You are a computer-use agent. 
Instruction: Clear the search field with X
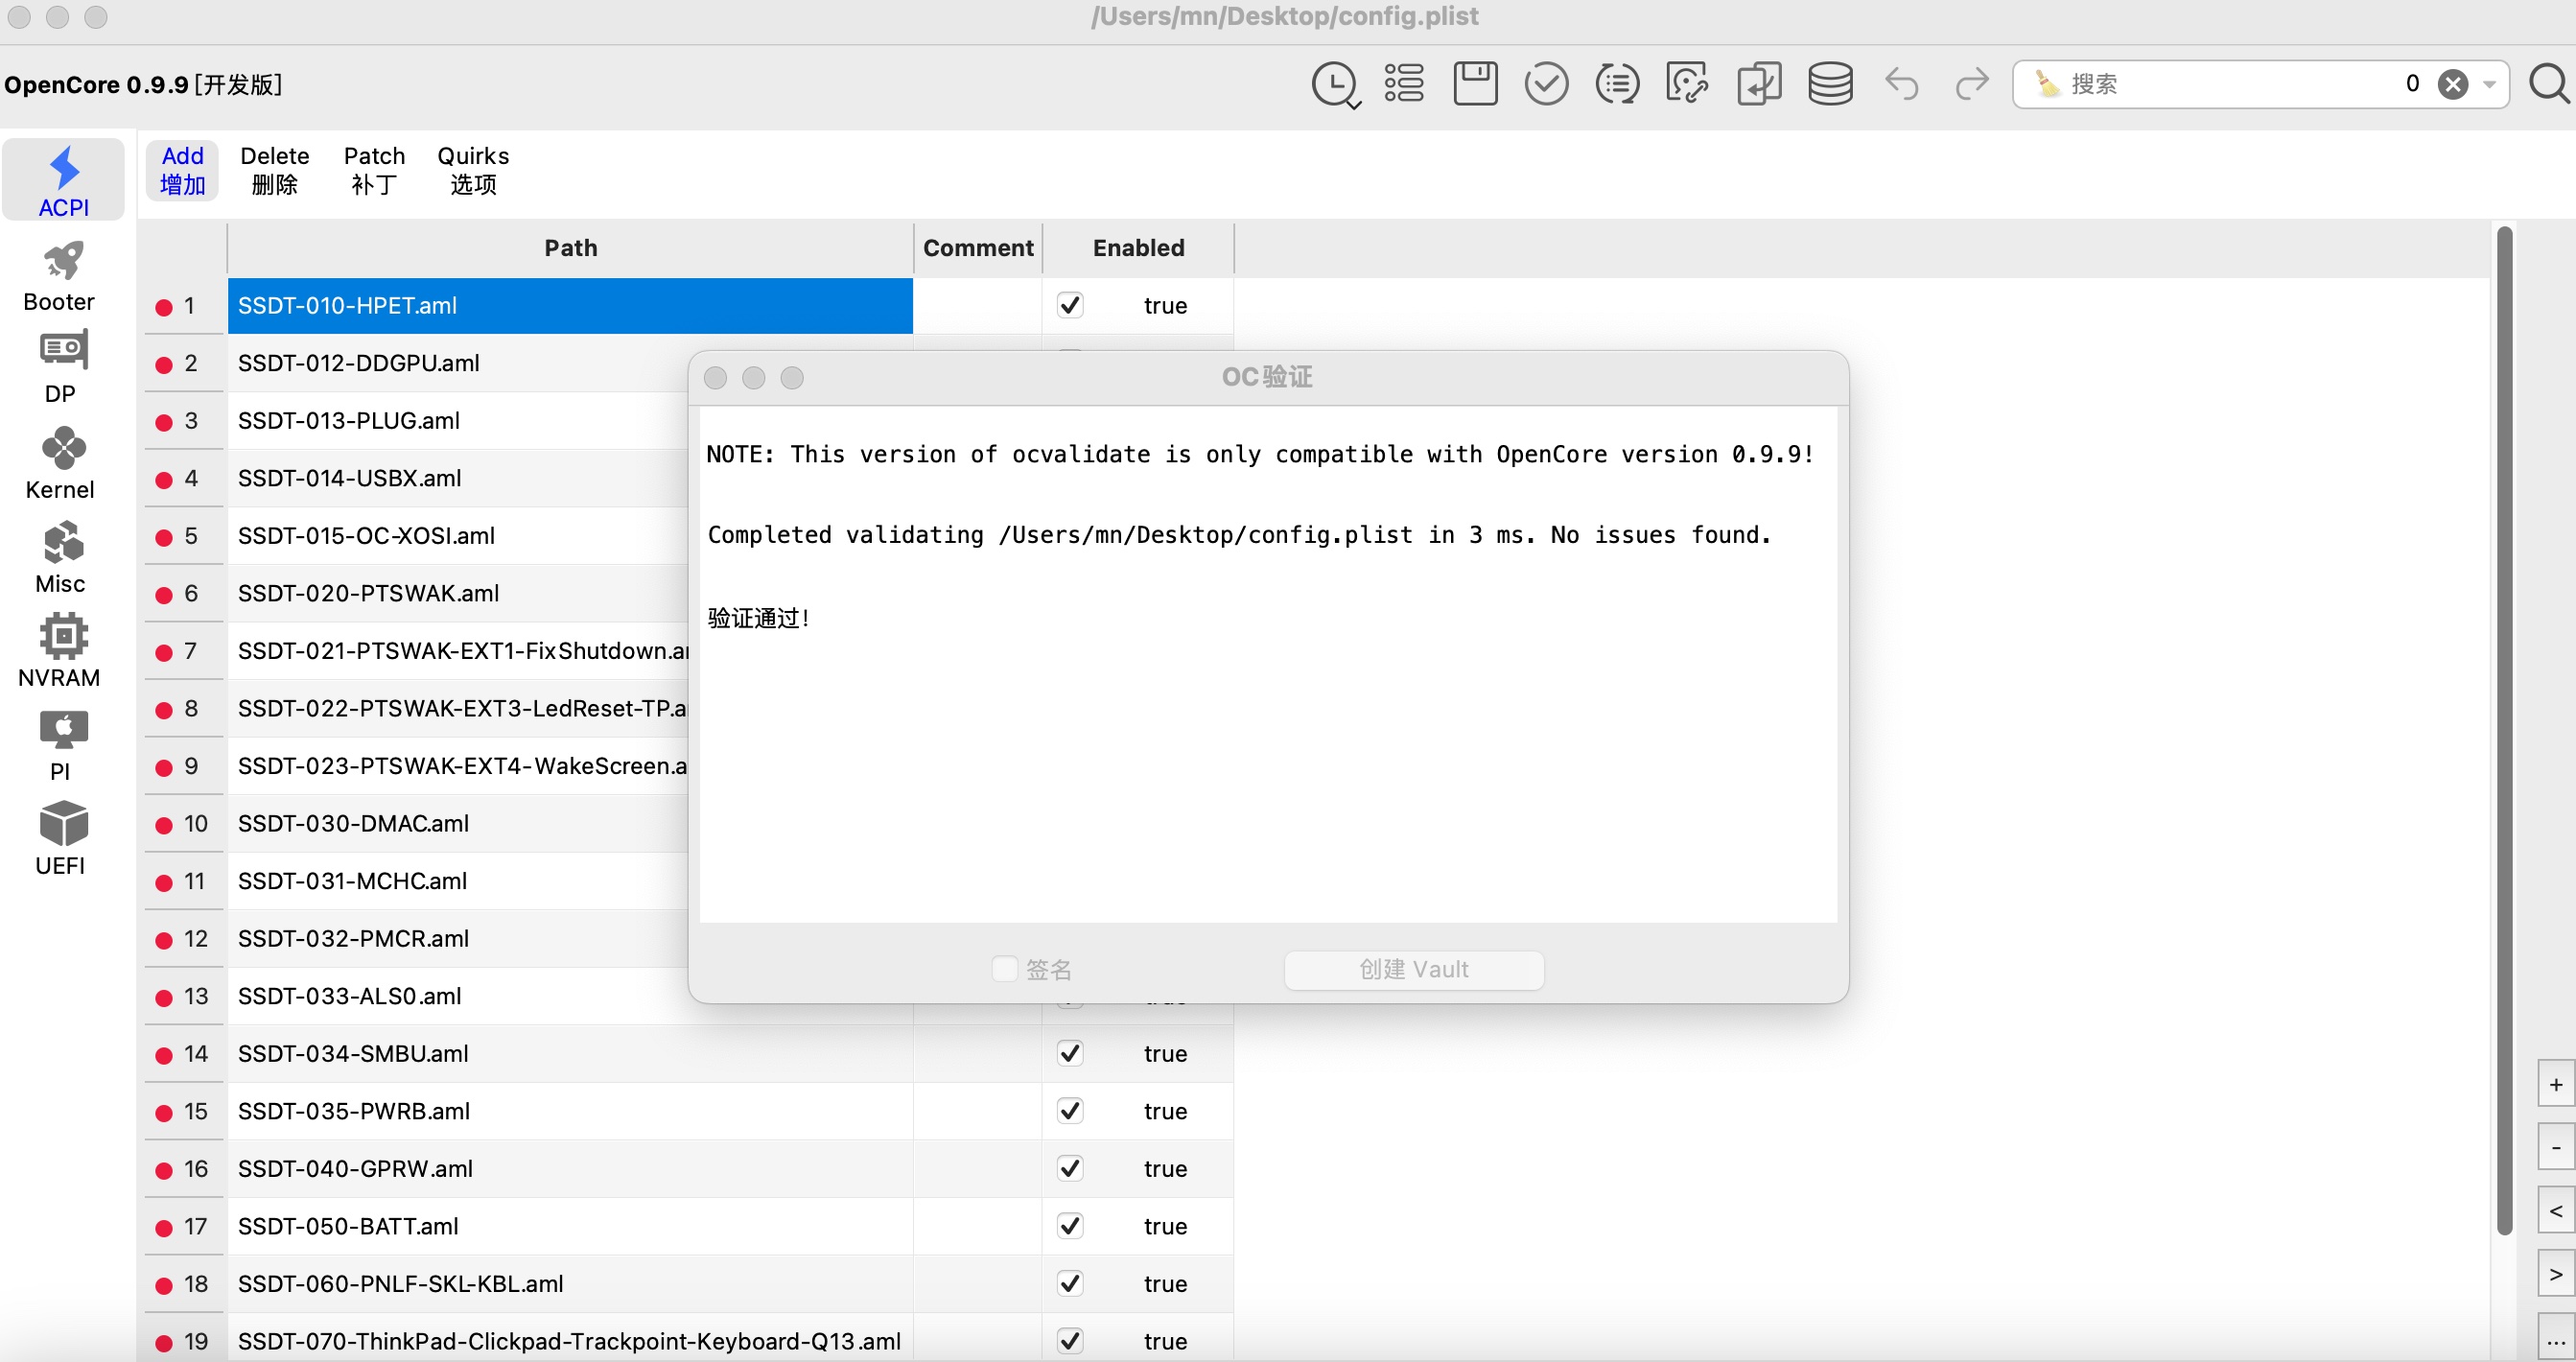pos(2452,84)
